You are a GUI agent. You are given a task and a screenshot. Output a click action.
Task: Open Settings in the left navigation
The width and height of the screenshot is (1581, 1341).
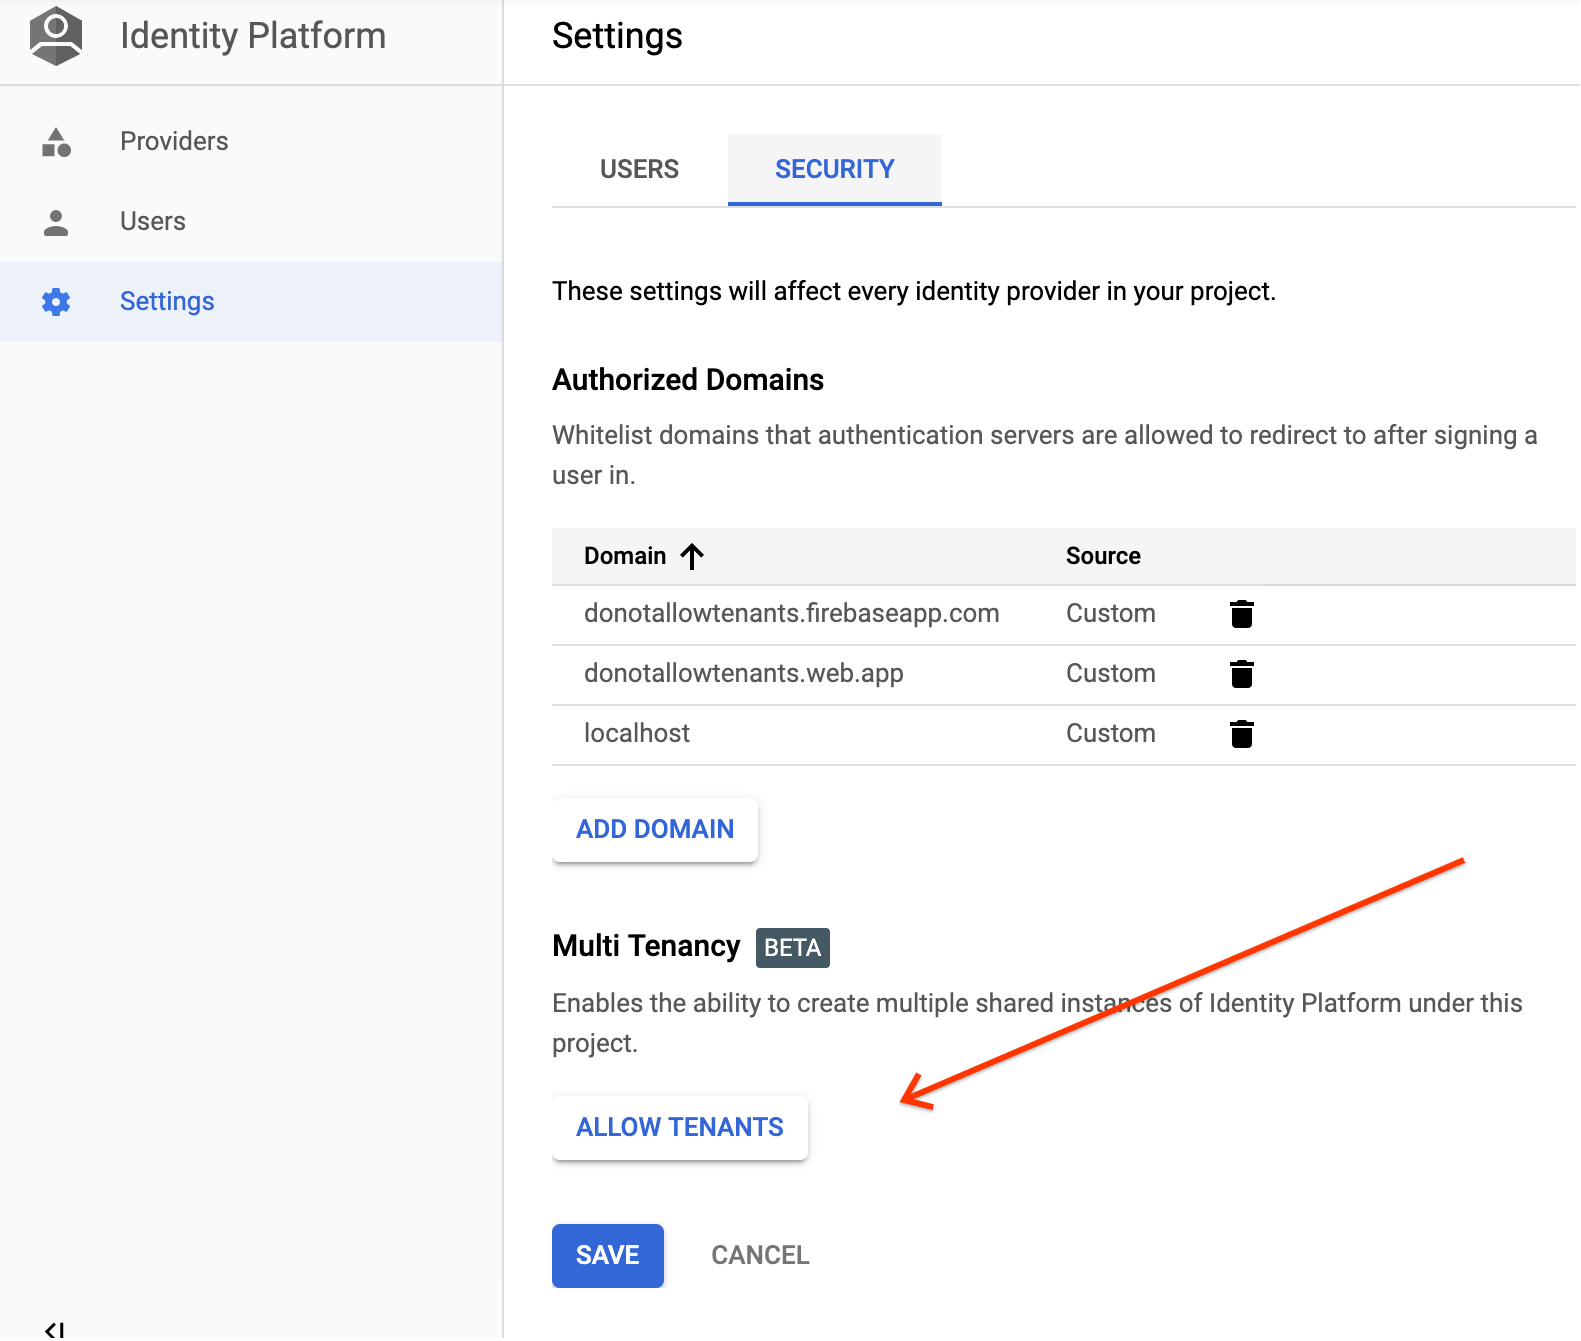pos(167,301)
